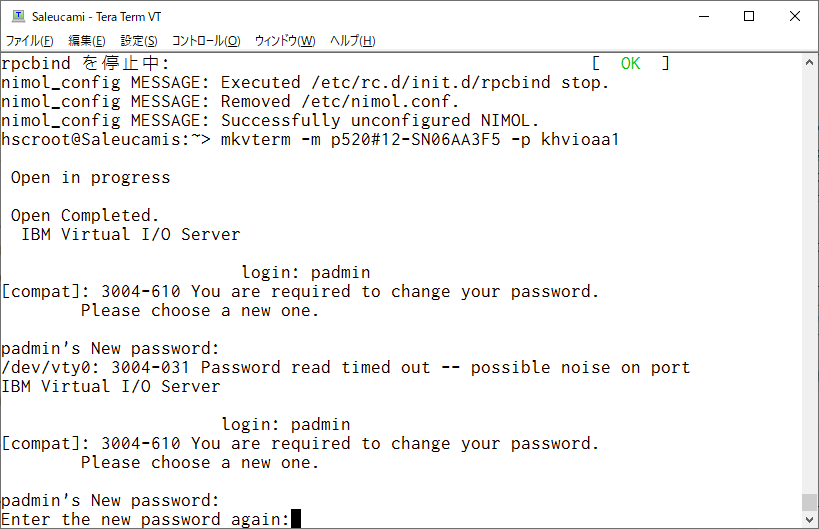
Task: Click the Tera Term title bar icon
Action: pyautogui.click(x=18, y=16)
